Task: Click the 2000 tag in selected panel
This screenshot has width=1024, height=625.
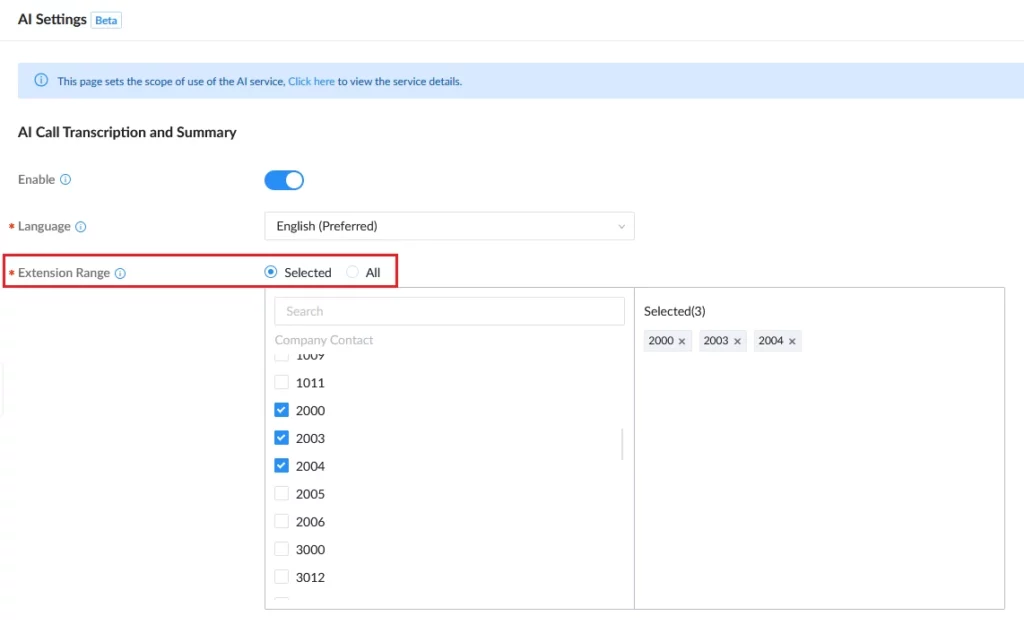Action: [667, 341]
